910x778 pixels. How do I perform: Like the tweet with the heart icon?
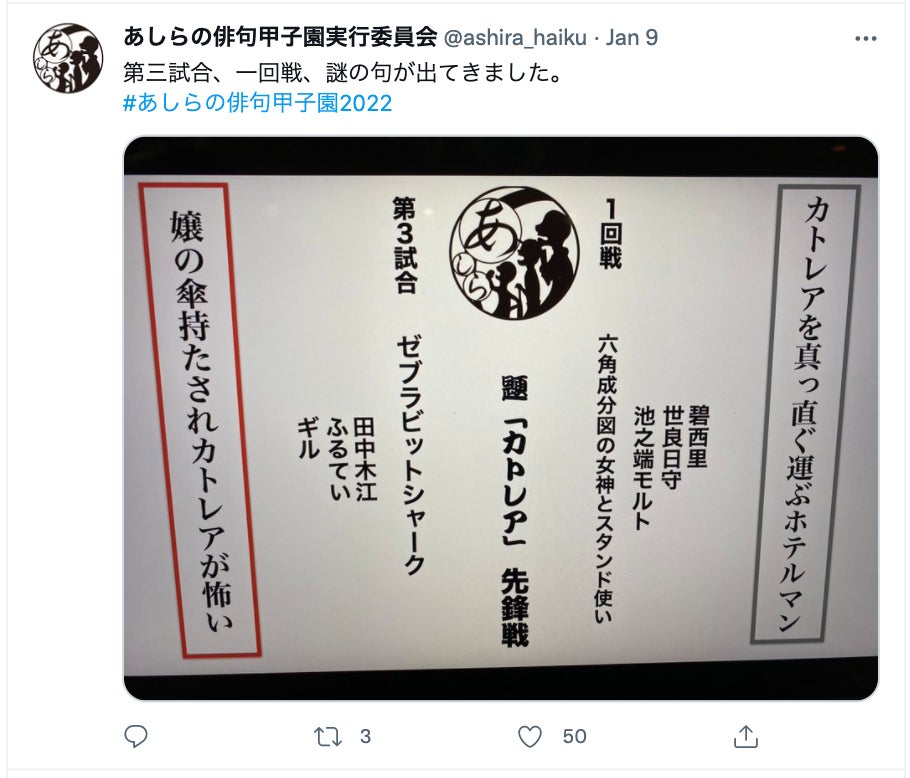[x=529, y=737]
